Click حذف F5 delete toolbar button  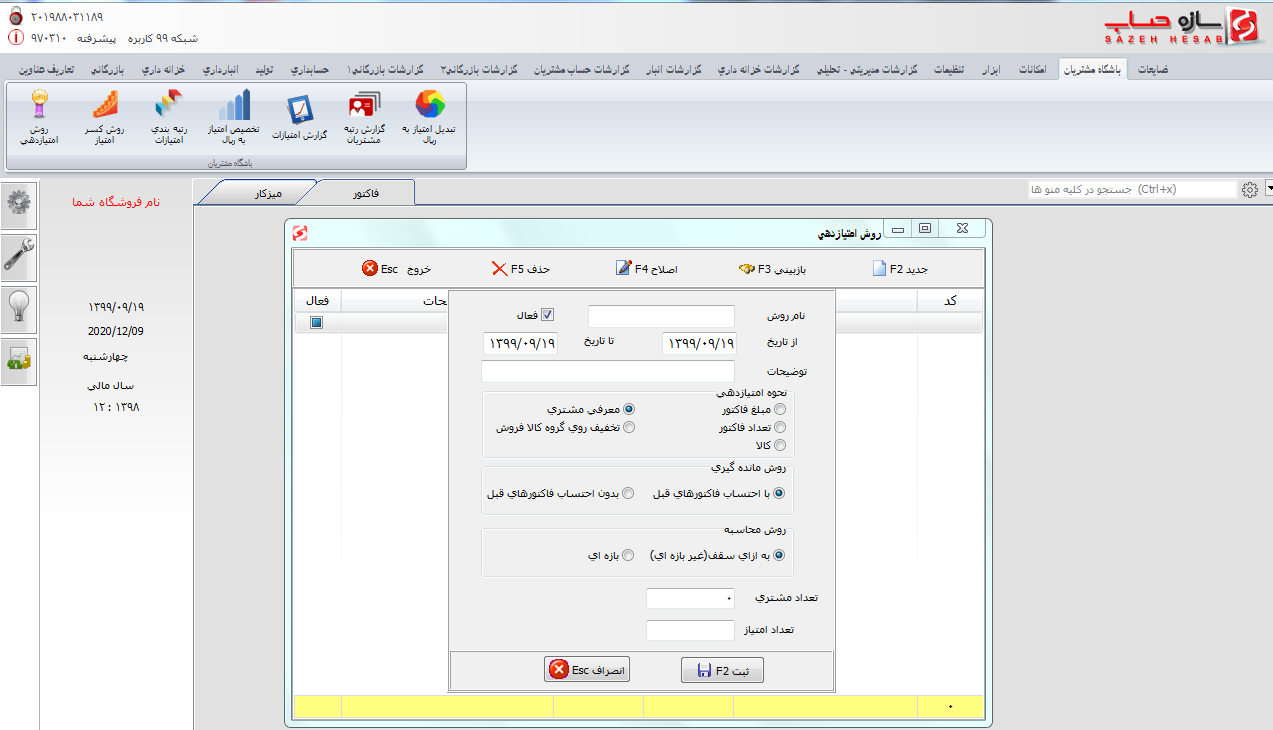click(x=521, y=269)
